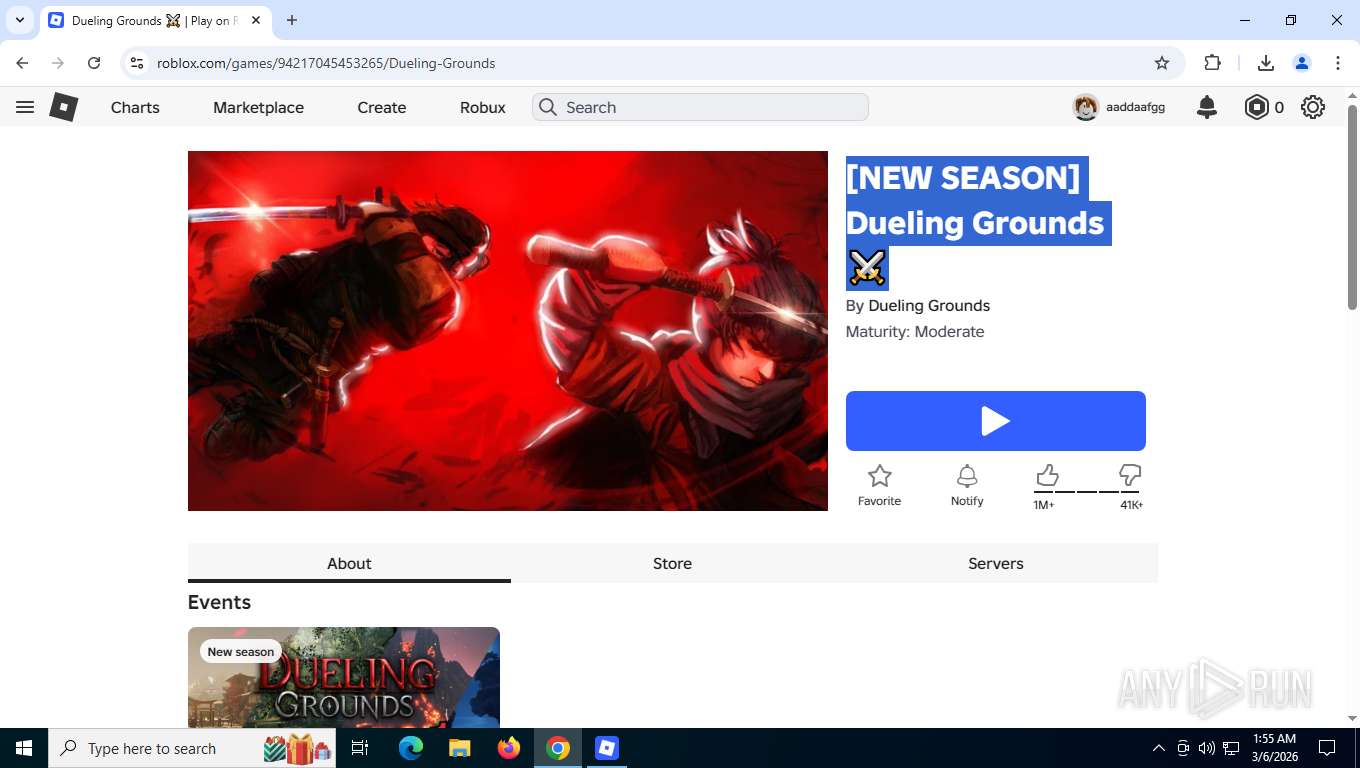Open Chrome downloads icon

tap(1265, 63)
